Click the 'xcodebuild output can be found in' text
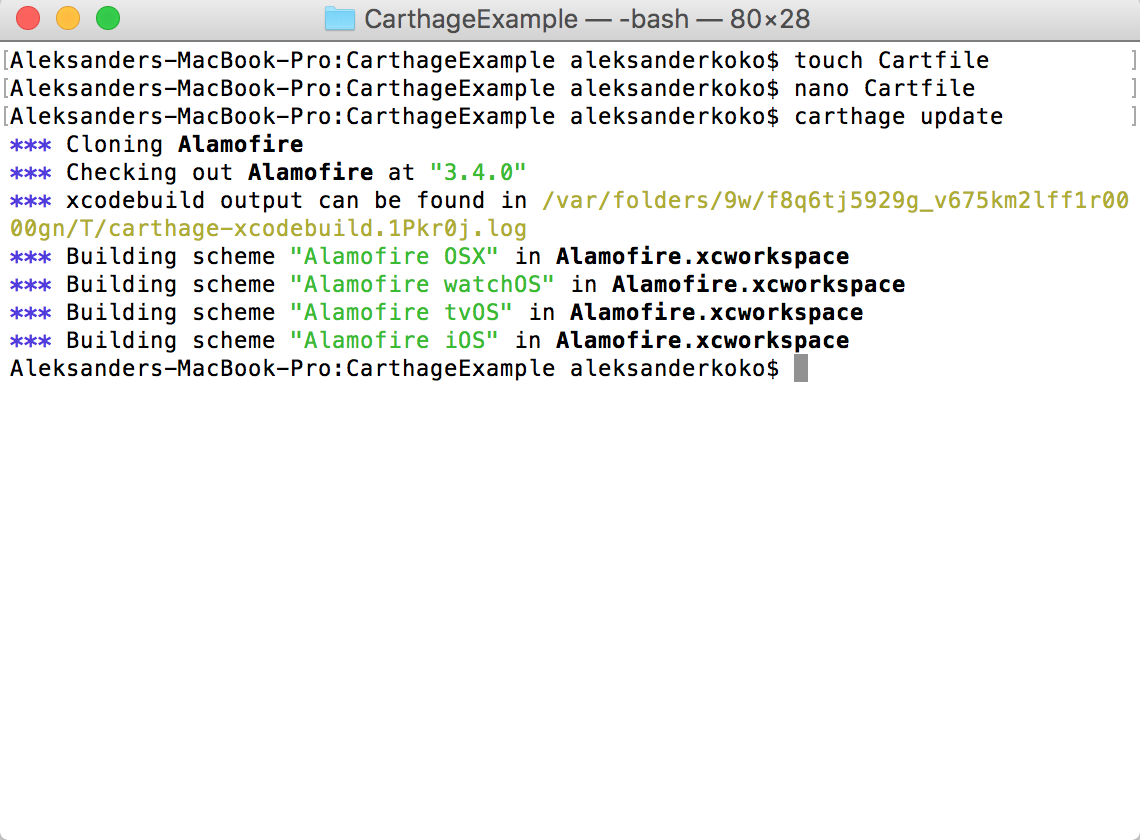The width and height of the screenshot is (1140, 840). [297, 201]
